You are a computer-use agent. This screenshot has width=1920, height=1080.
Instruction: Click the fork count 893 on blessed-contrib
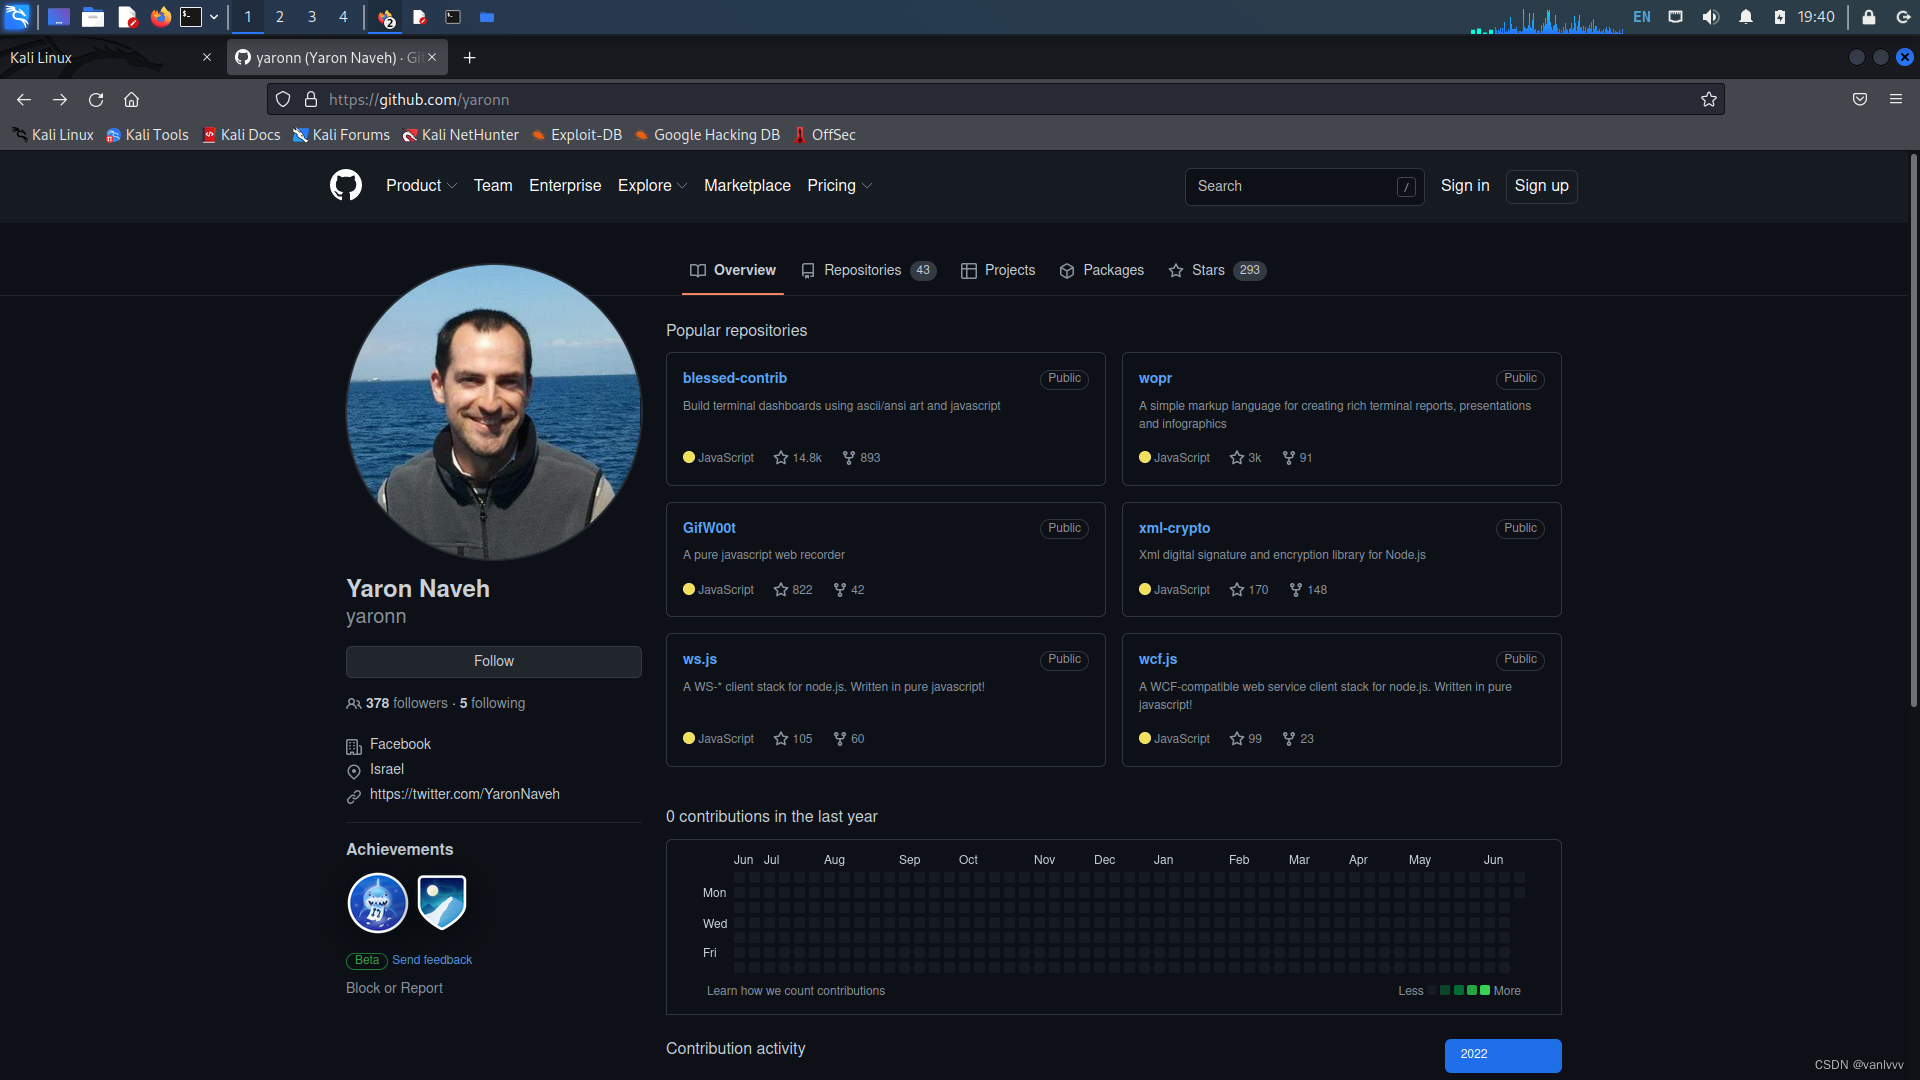point(861,458)
